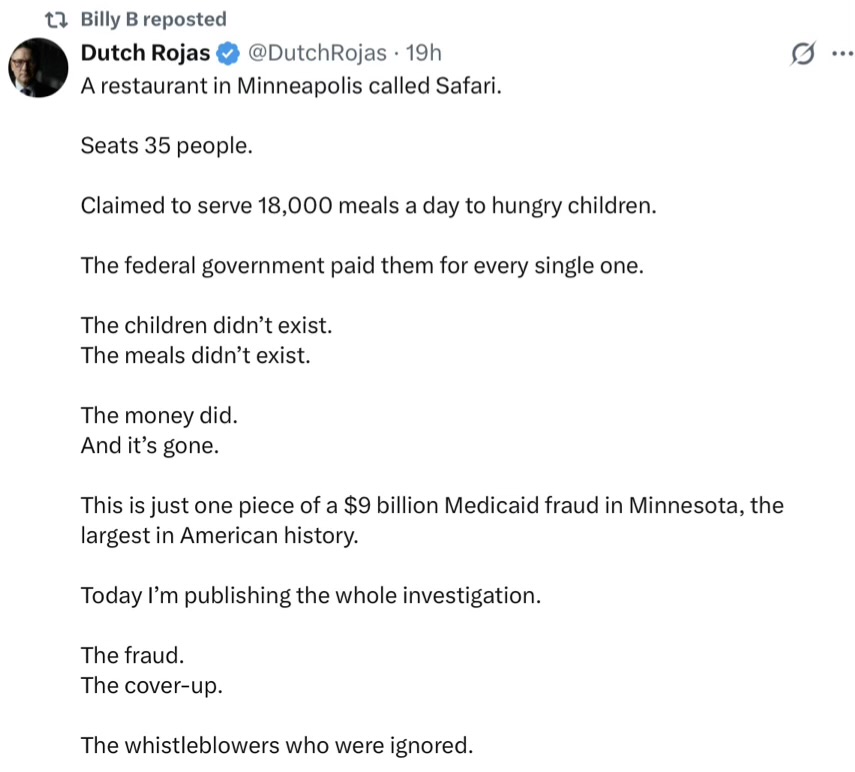Select the line about 18,000 meals a day
855x772 pixels.
pyautogui.click(x=368, y=207)
